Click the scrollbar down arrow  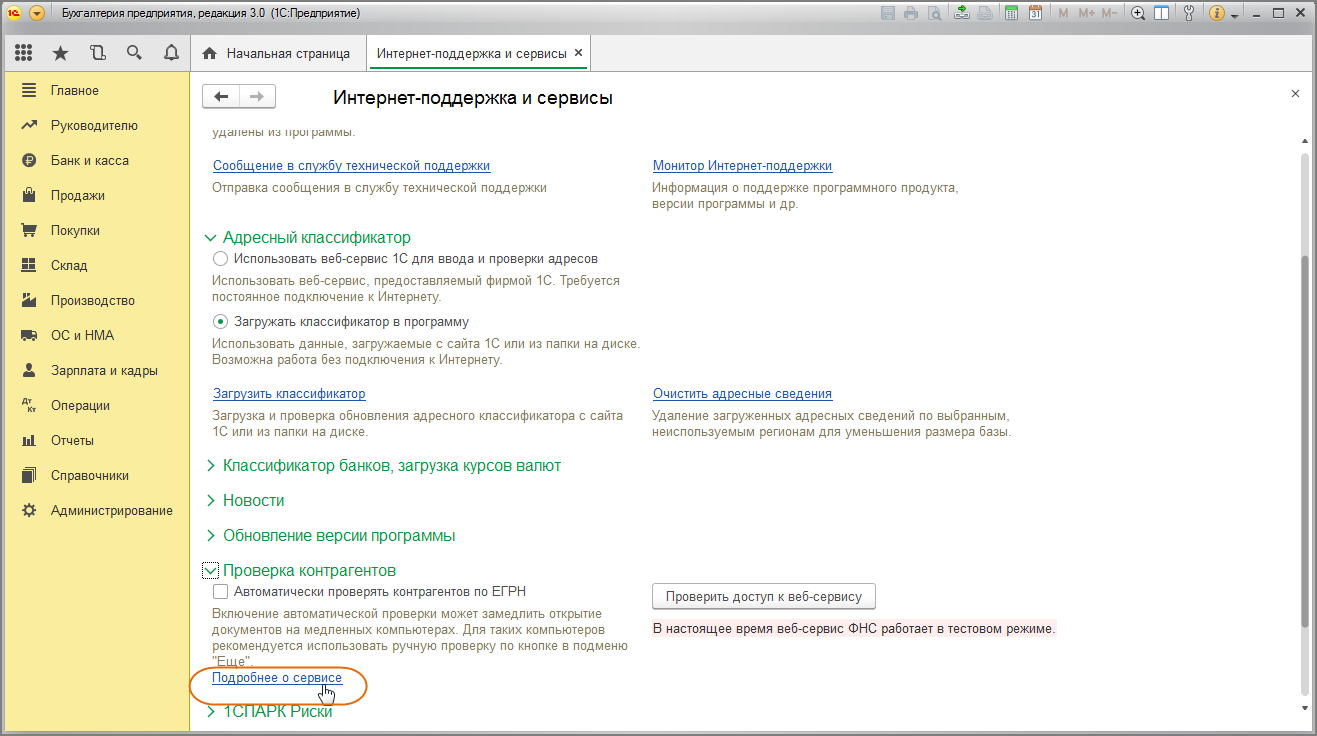pyautogui.click(x=1303, y=708)
